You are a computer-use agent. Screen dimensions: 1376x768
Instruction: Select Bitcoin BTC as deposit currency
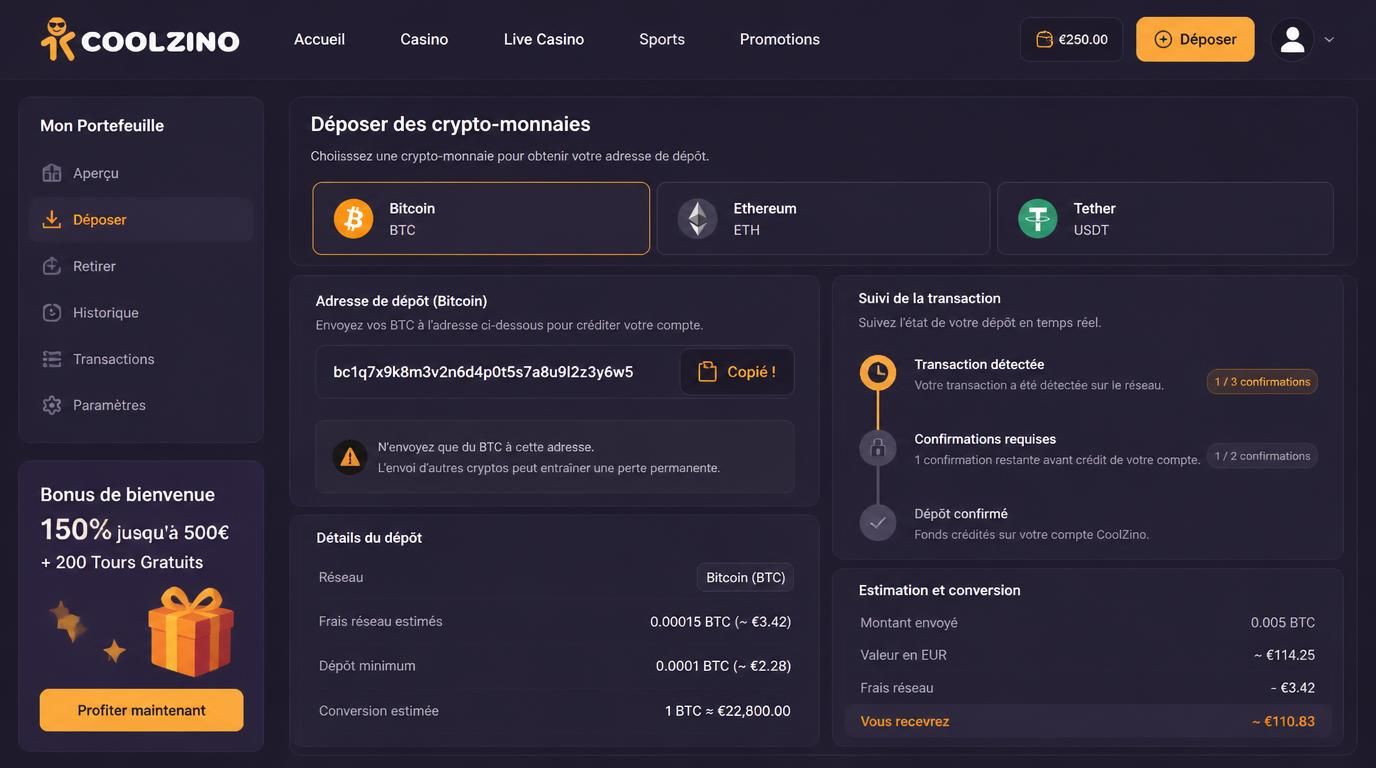click(481, 218)
